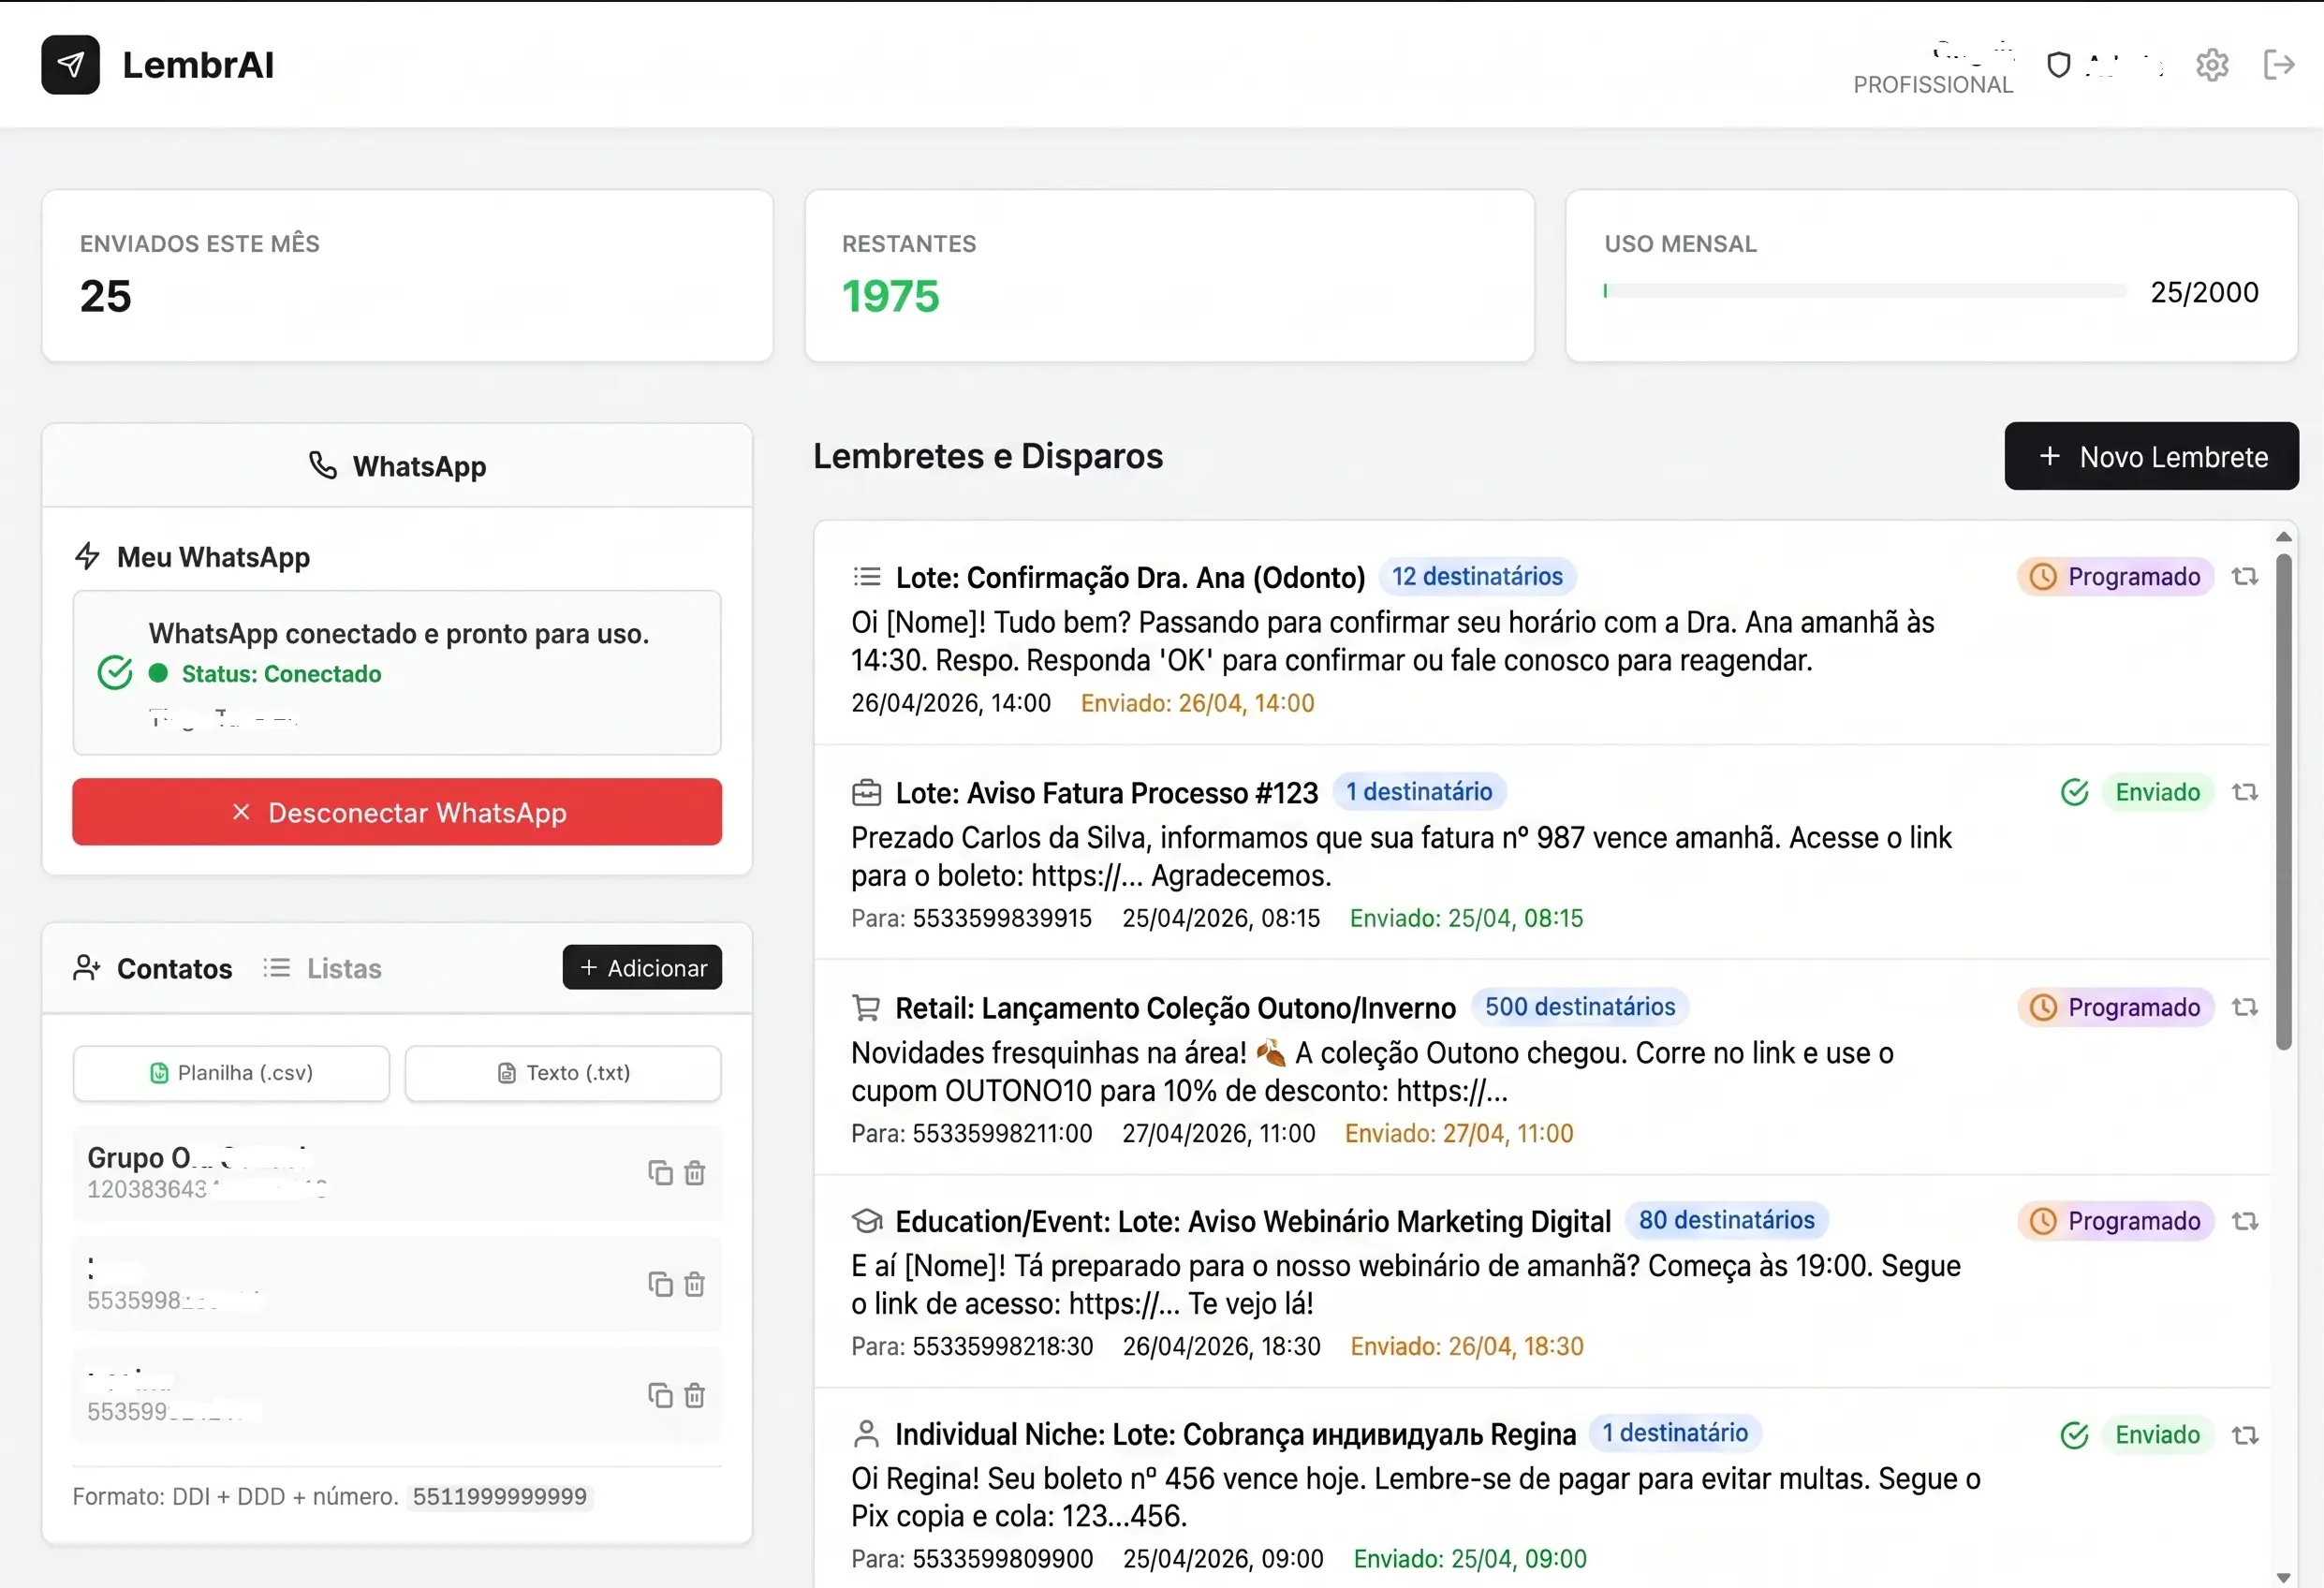The height and width of the screenshot is (1588, 2324).
Task: Click the scroll up arrow of reminders list
Action: [x=2284, y=537]
